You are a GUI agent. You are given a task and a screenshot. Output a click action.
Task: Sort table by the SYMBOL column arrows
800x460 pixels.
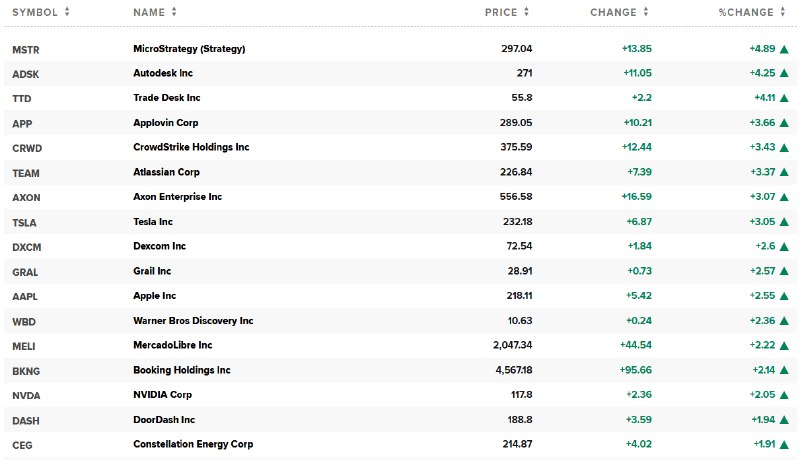click(x=67, y=12)
